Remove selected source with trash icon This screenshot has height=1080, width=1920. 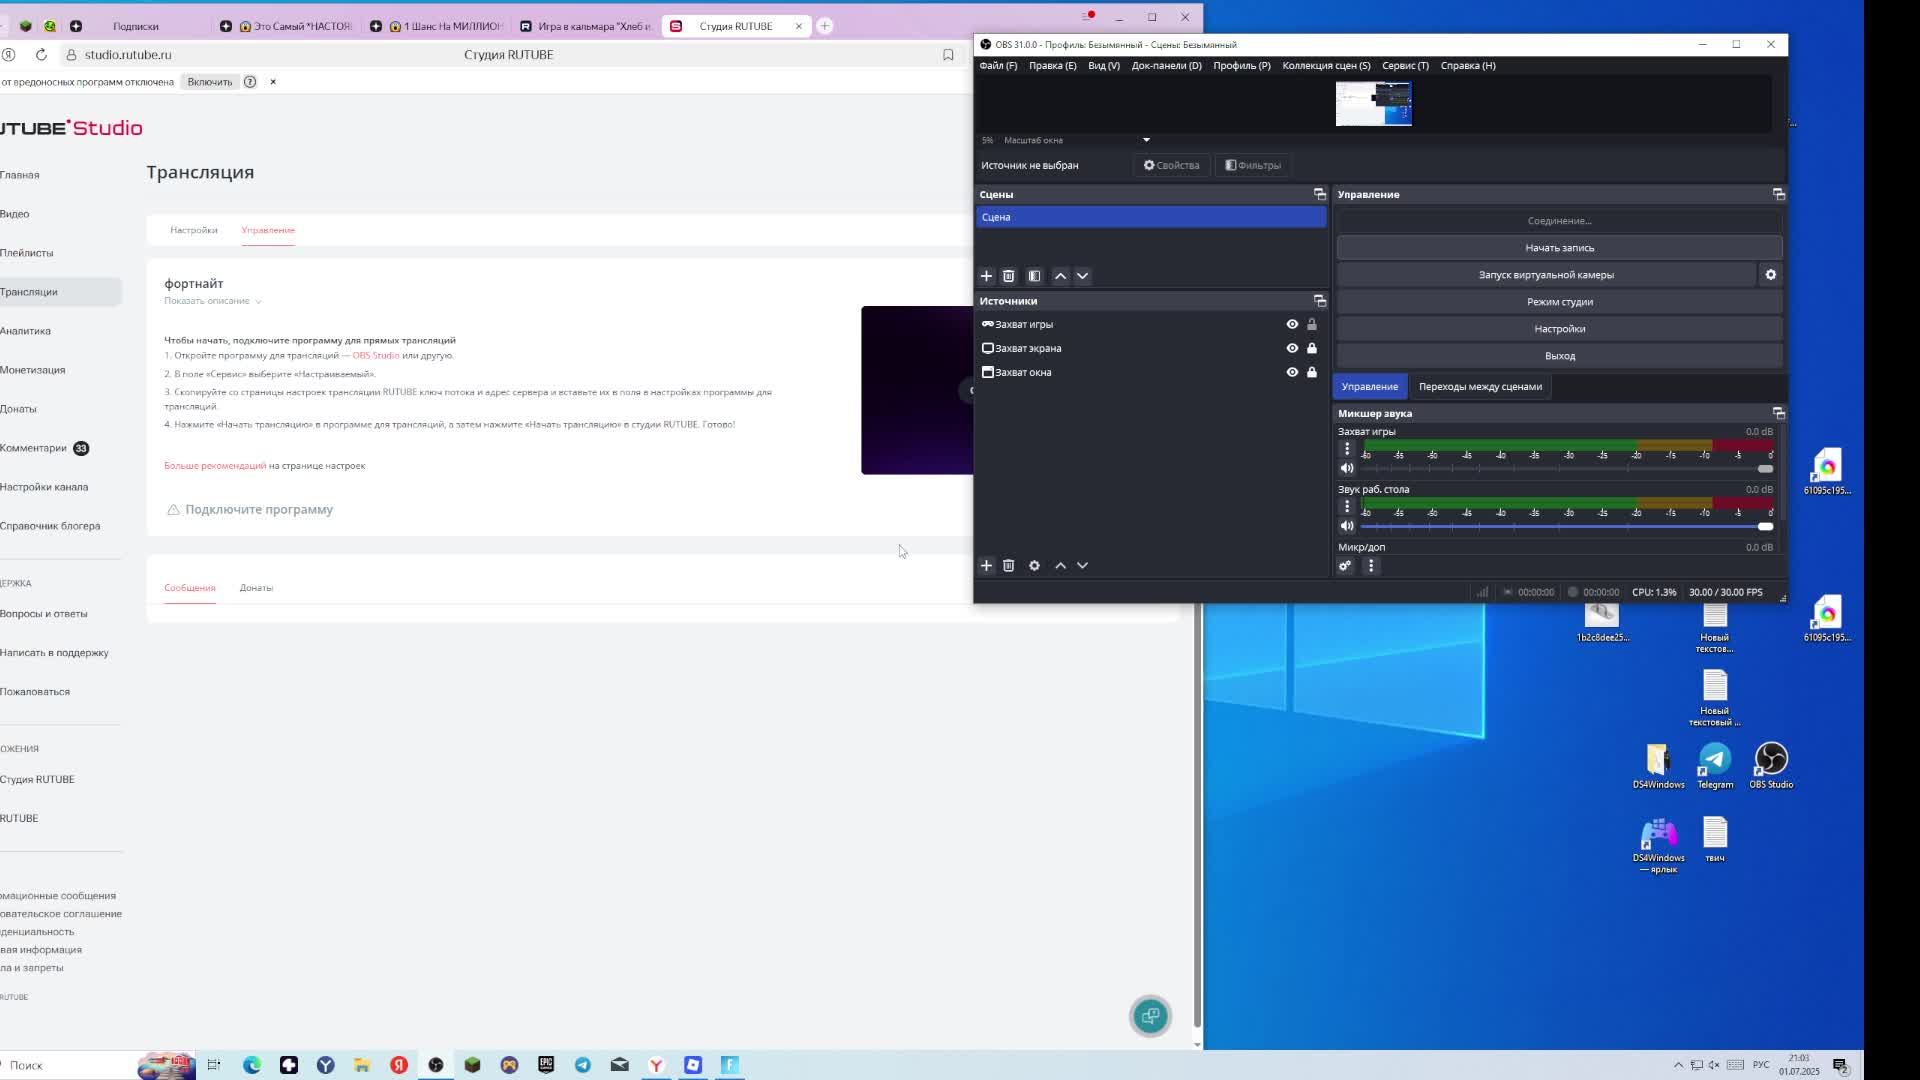1008,566
